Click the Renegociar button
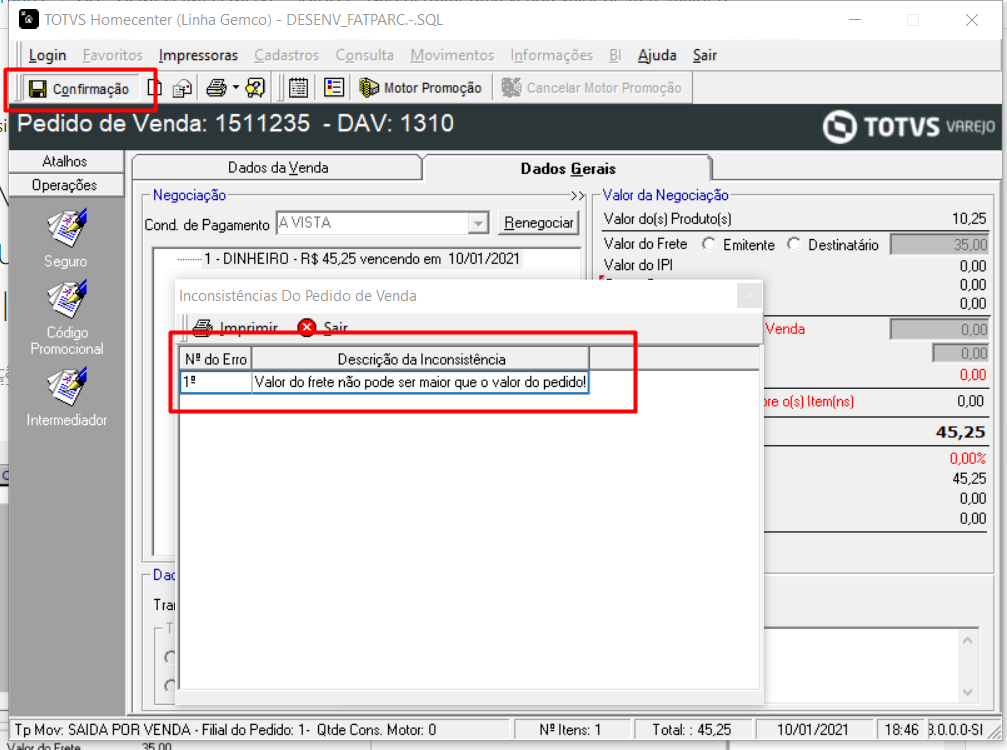 coord(538,223)
